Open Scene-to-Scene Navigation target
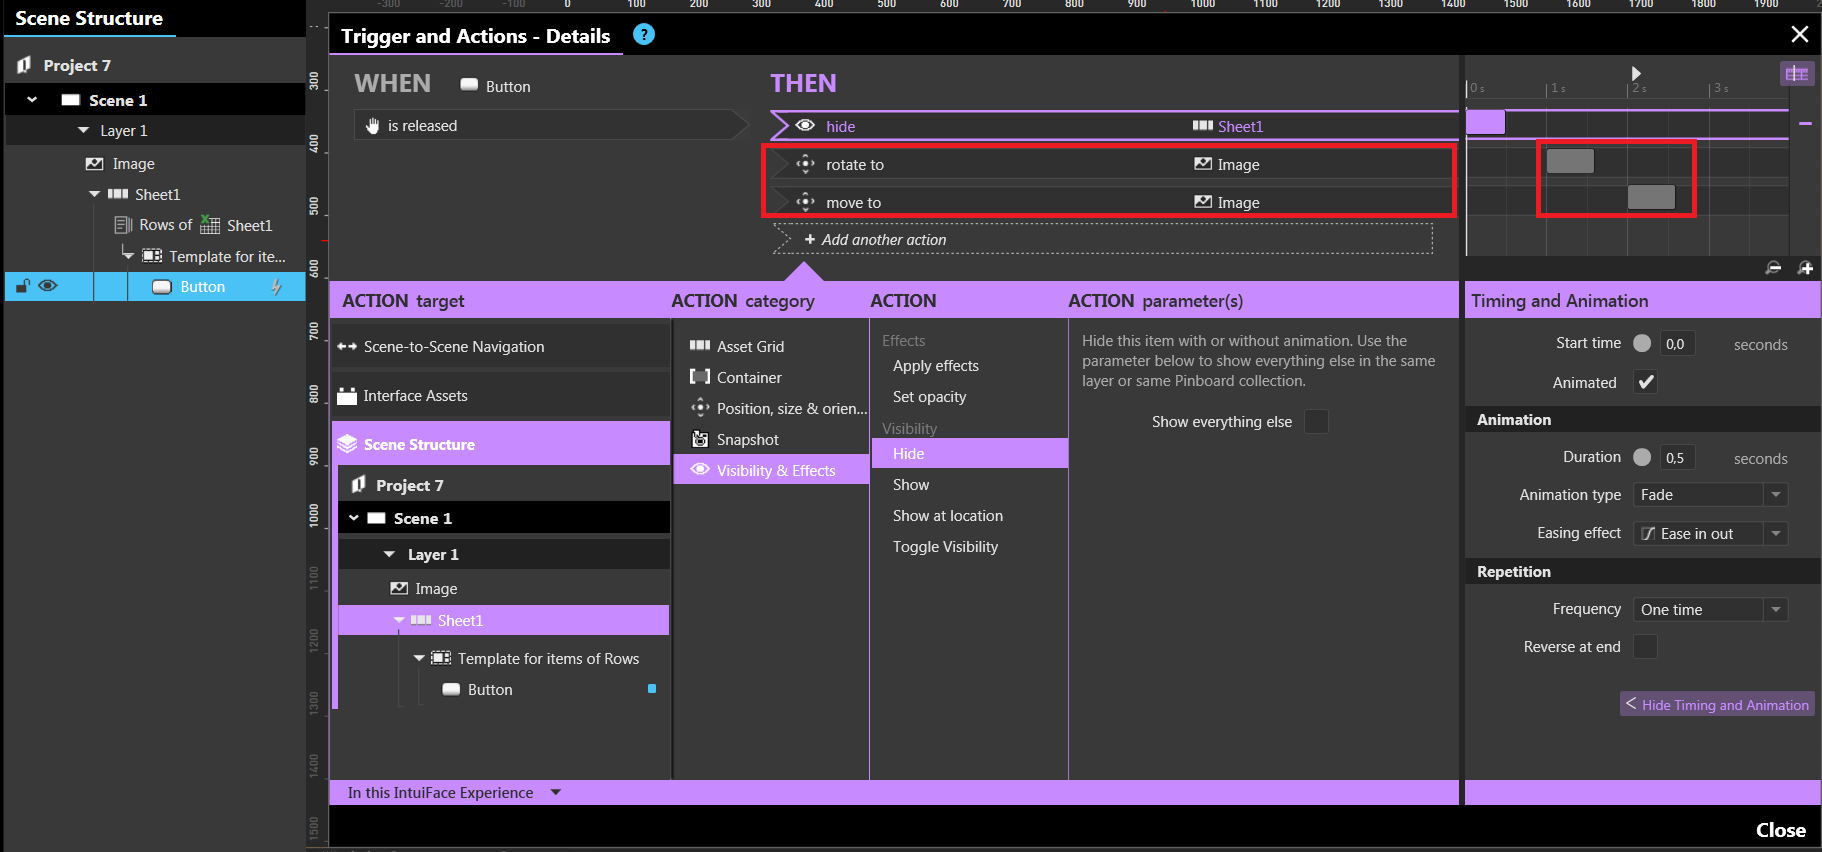The height and width of the screenshot is (852, 1822). (500, 346)
